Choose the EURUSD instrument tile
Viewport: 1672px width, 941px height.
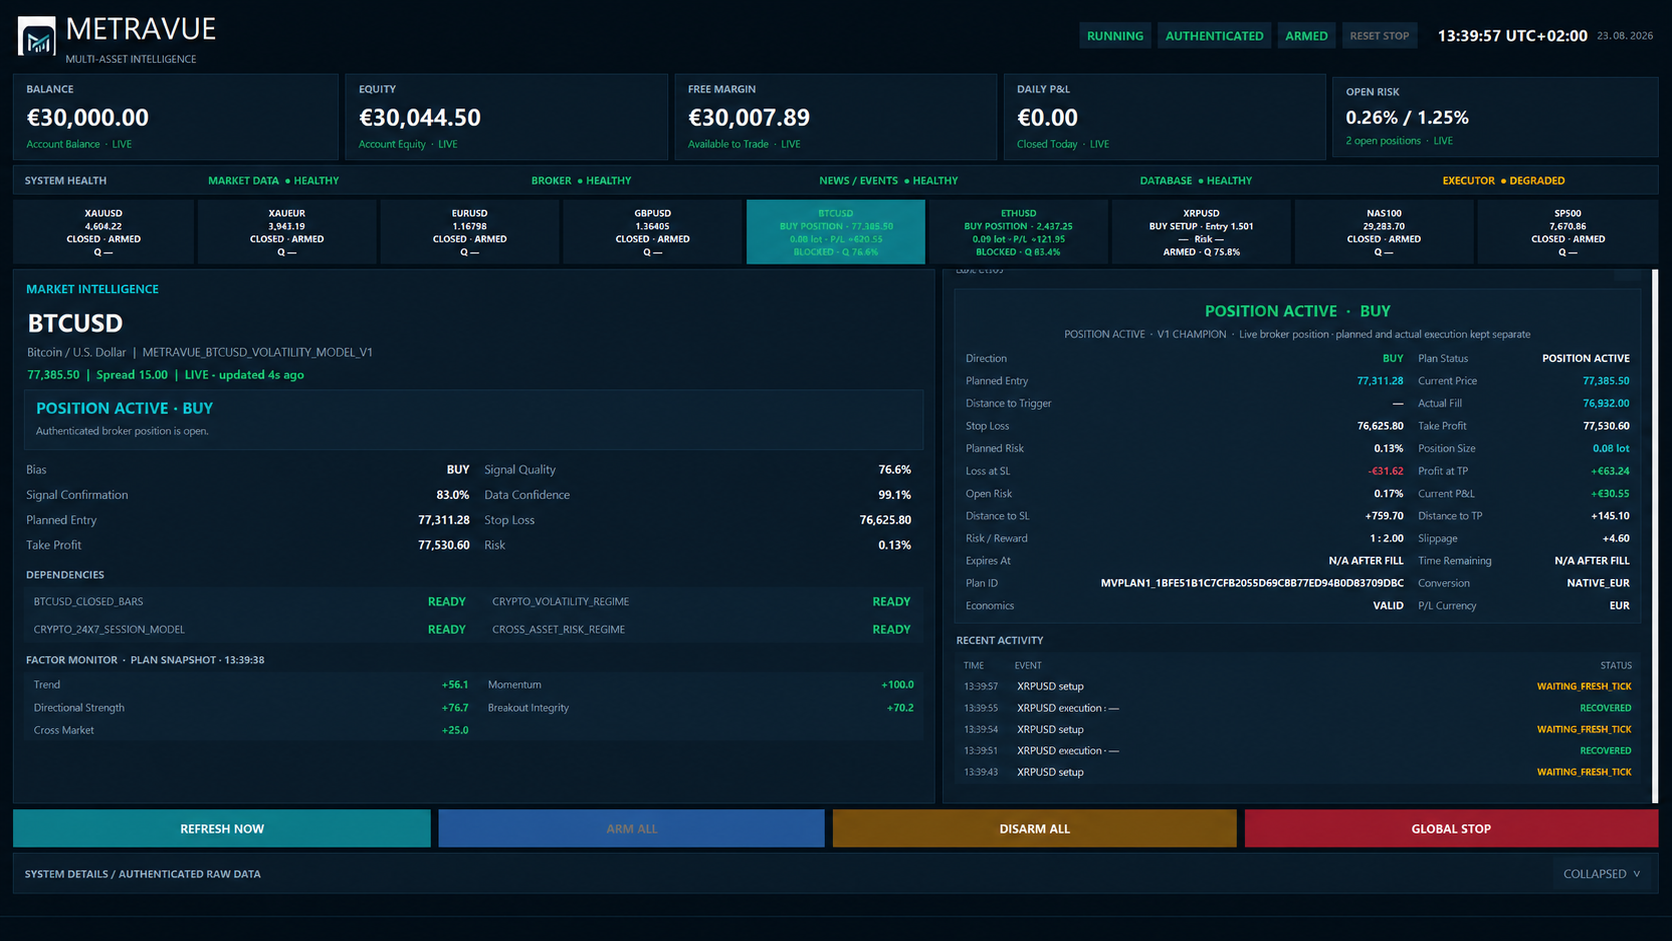(469, 232)
